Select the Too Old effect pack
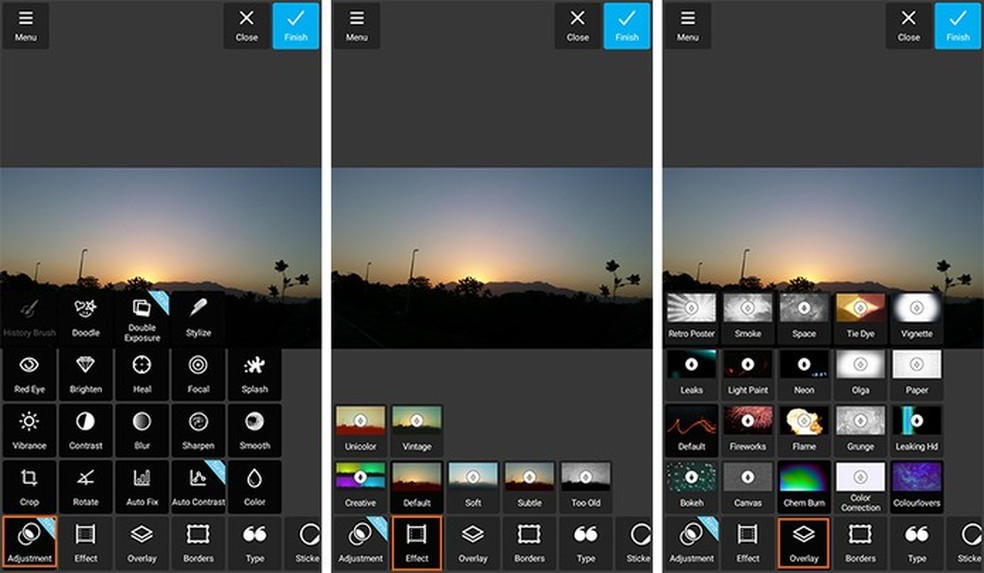 [586, 487]
